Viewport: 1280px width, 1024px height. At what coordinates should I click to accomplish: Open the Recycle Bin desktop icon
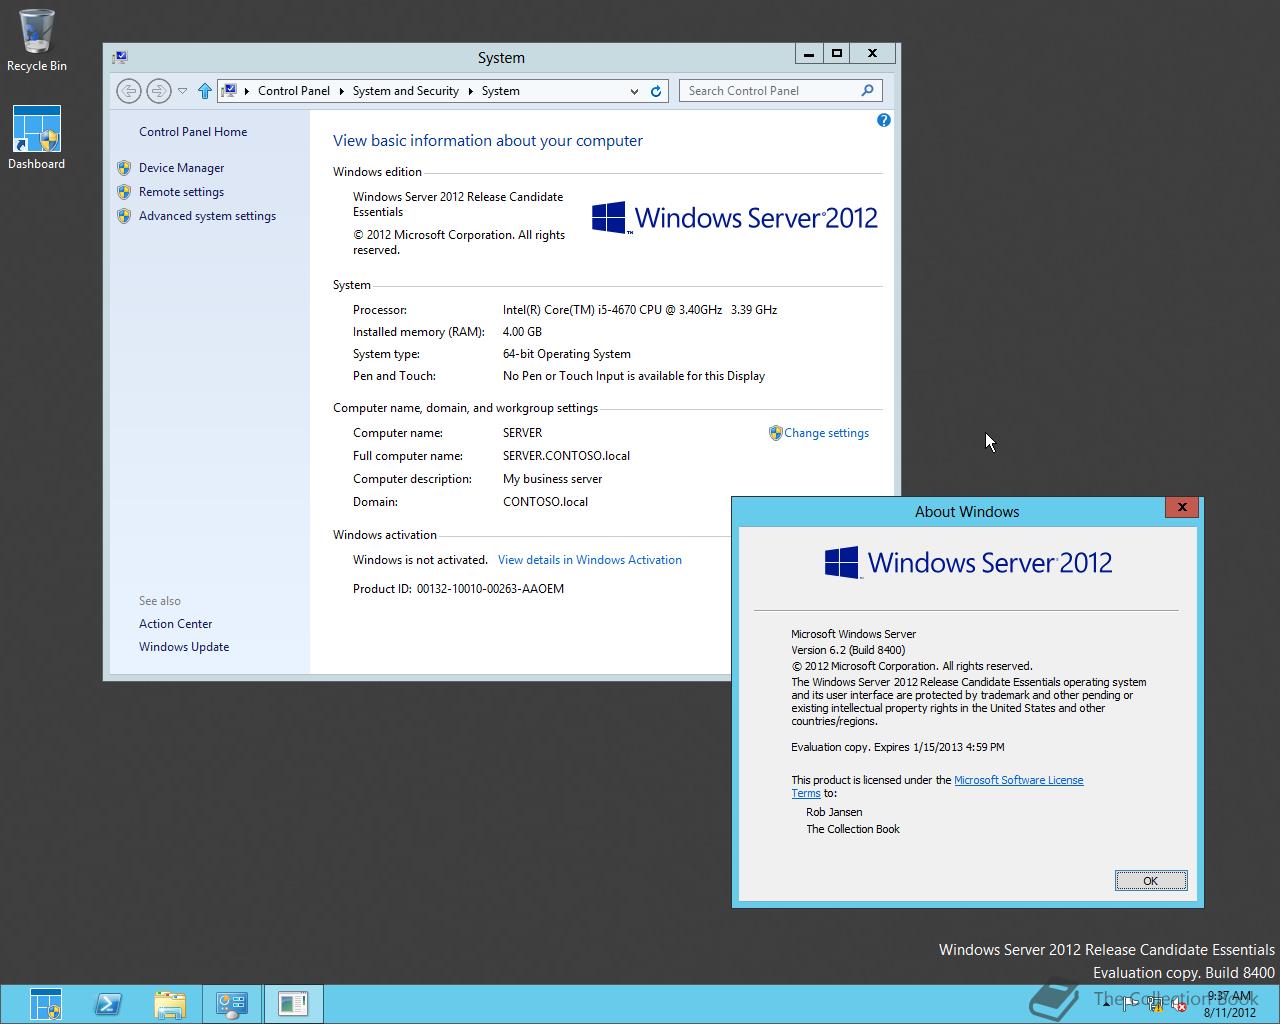(x=37, y=41)
